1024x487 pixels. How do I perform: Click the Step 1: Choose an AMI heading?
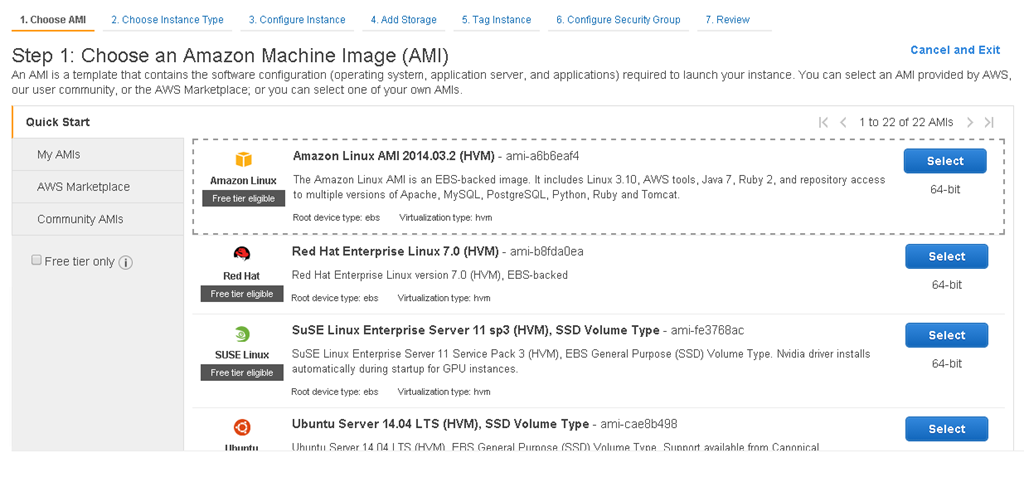pos(231,55)
